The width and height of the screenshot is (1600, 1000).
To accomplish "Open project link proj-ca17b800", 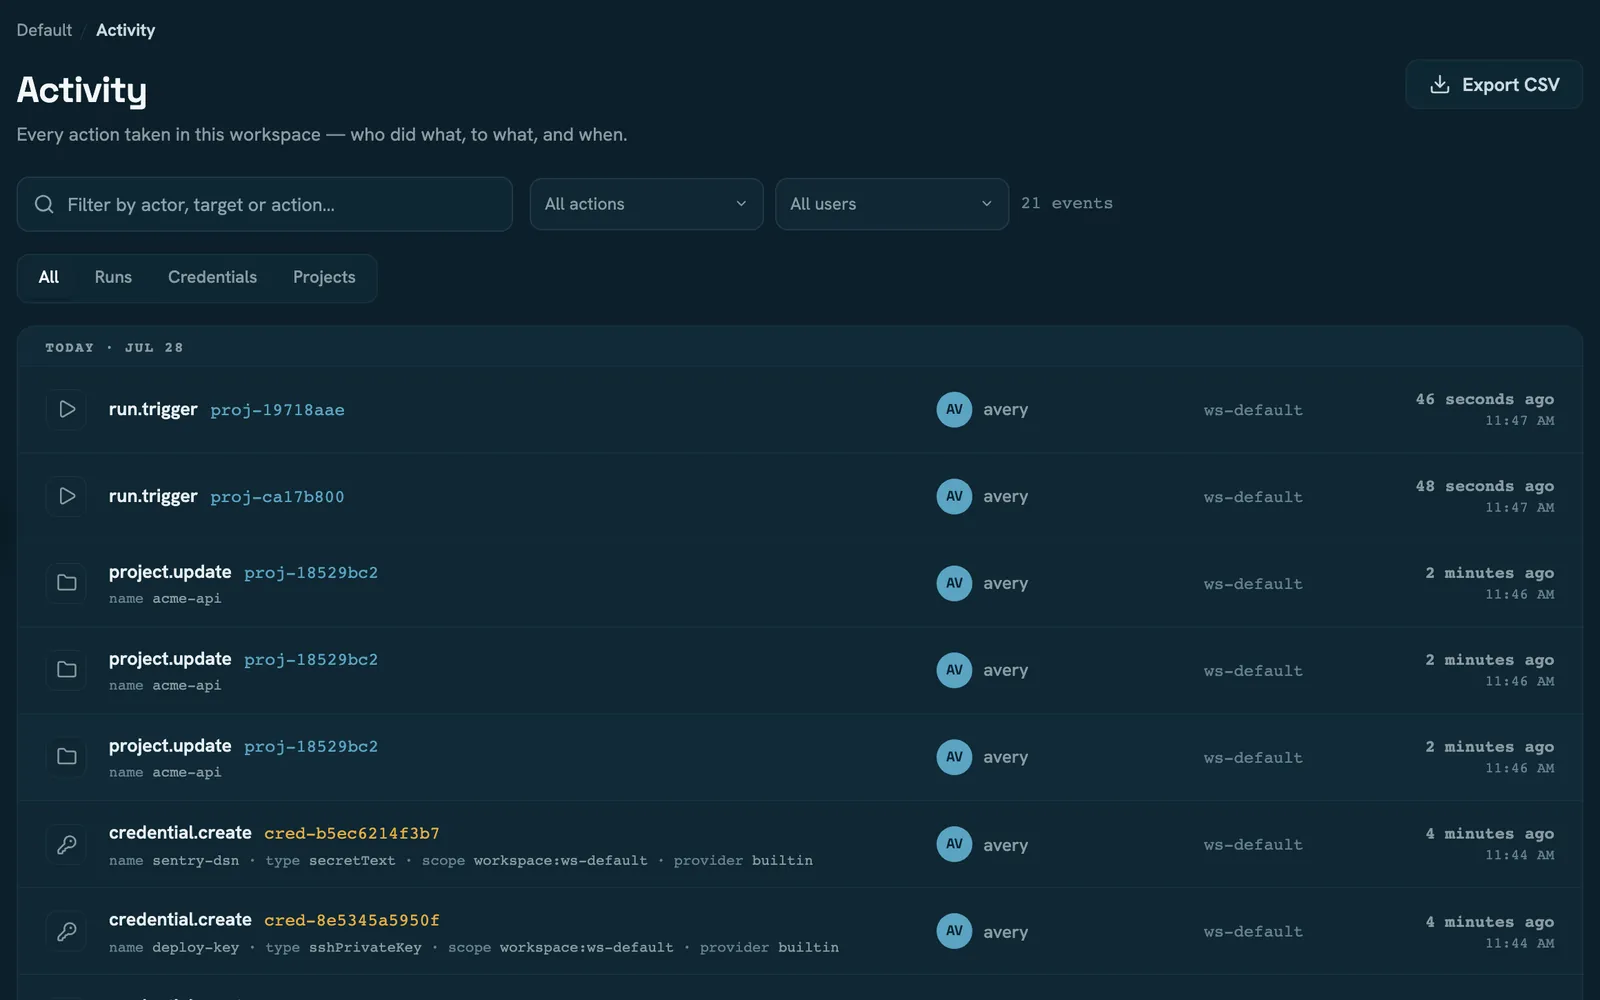I will tap(277, 497).
